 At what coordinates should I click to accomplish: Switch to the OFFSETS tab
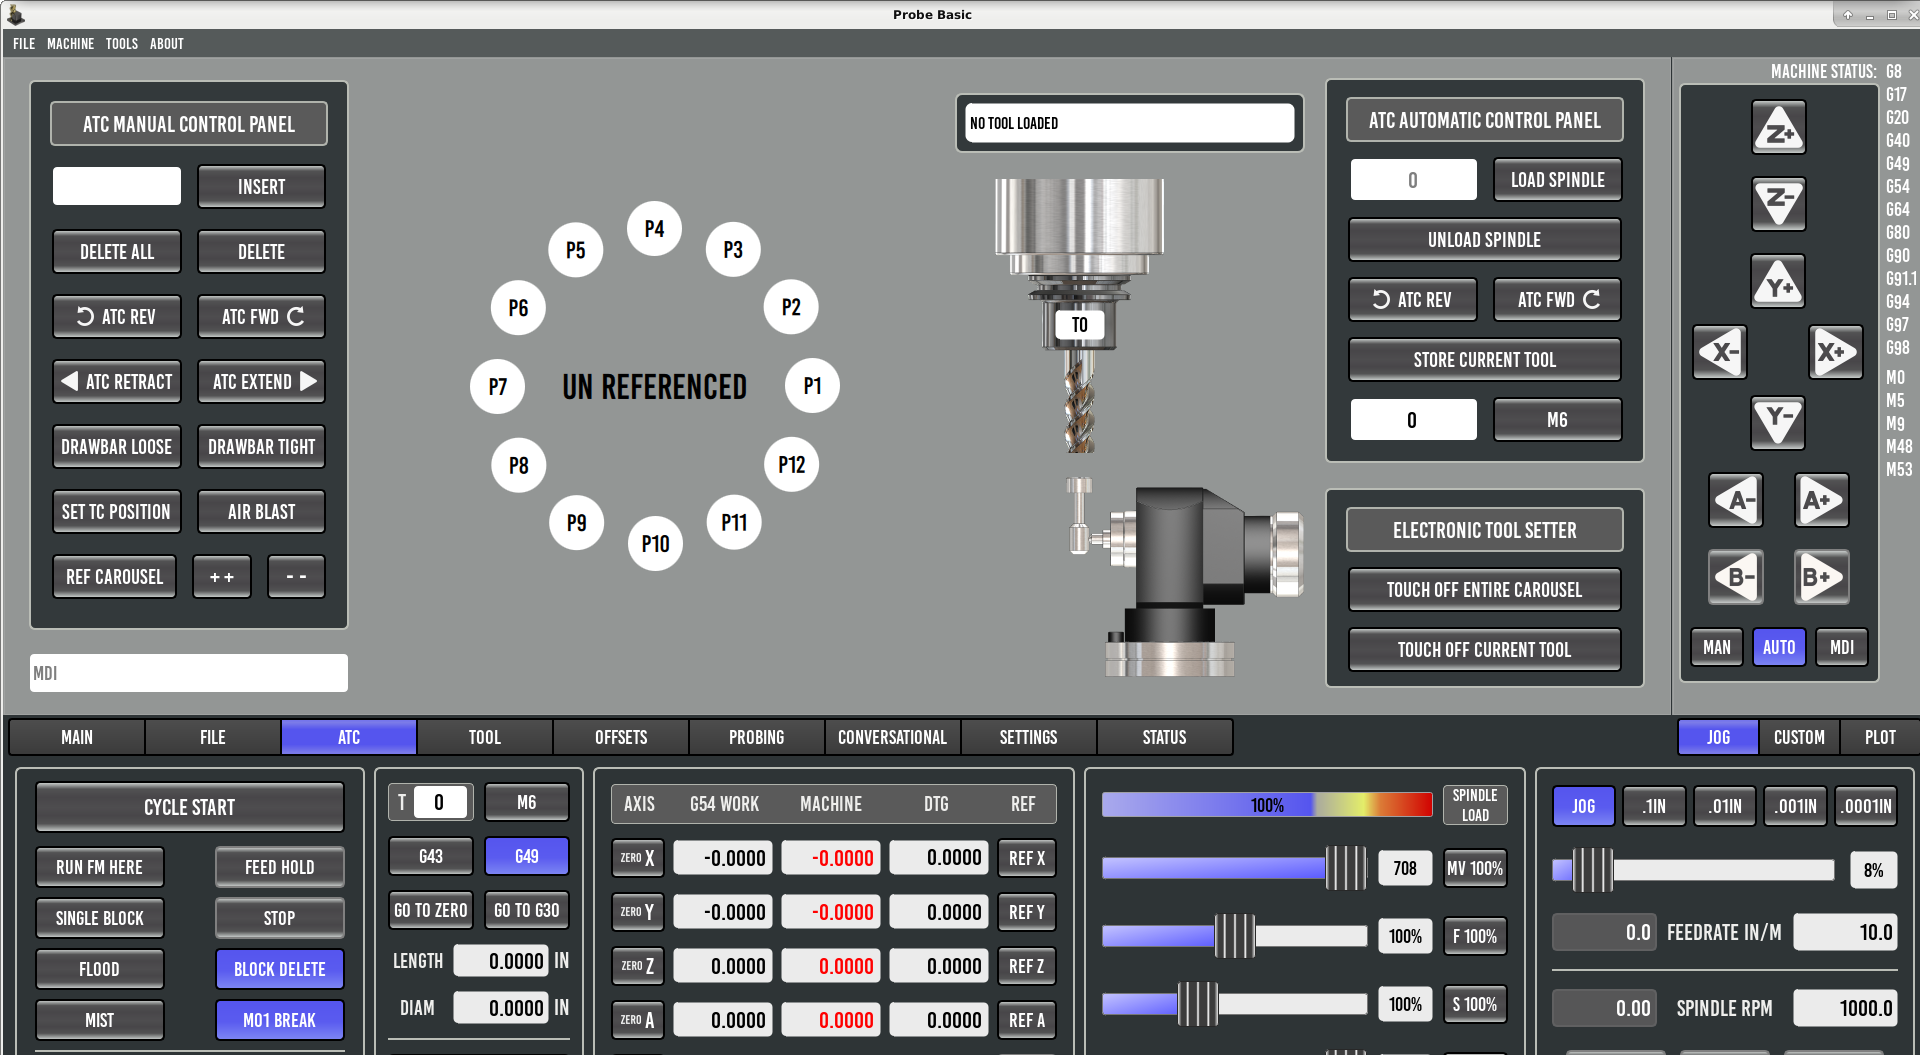pyautogui.click(x=621, y=737)
